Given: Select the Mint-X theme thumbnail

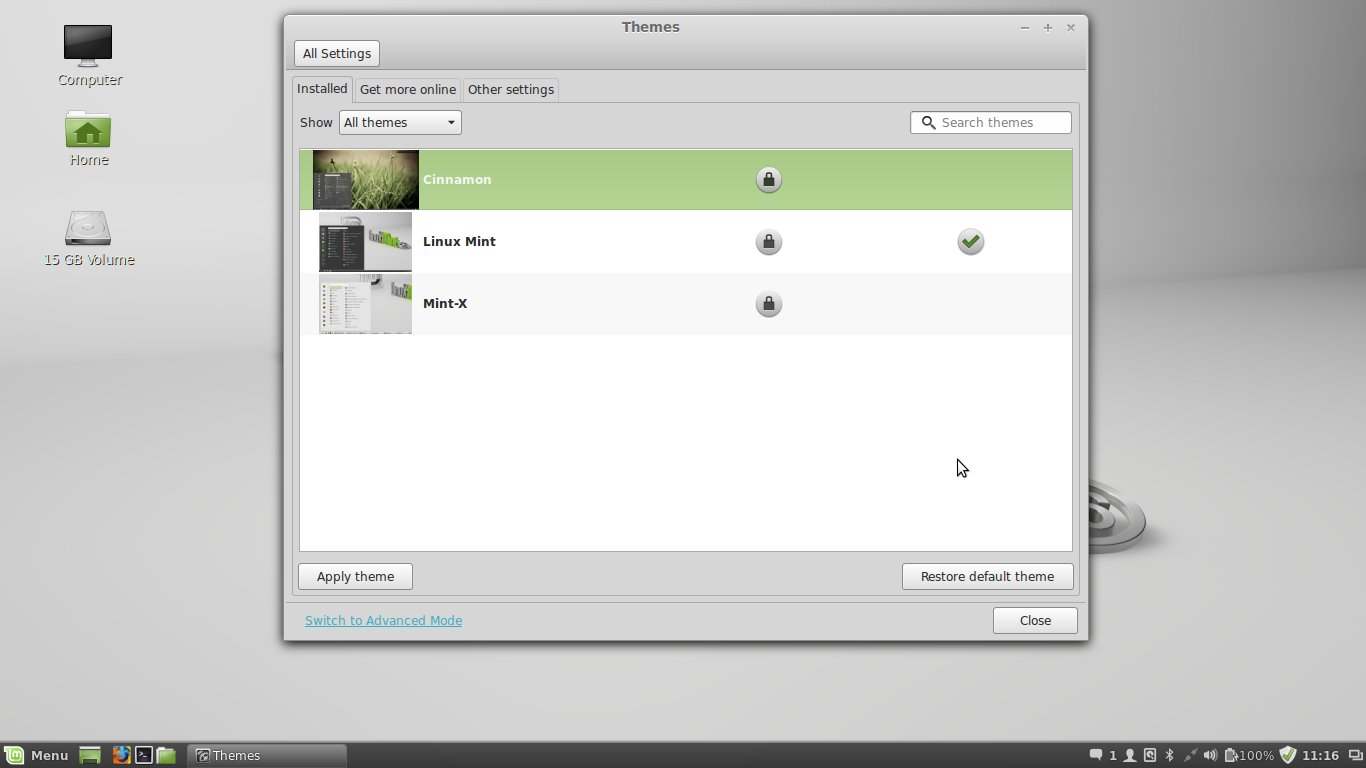Looking at the screenshot, I should tap(365, 304).
